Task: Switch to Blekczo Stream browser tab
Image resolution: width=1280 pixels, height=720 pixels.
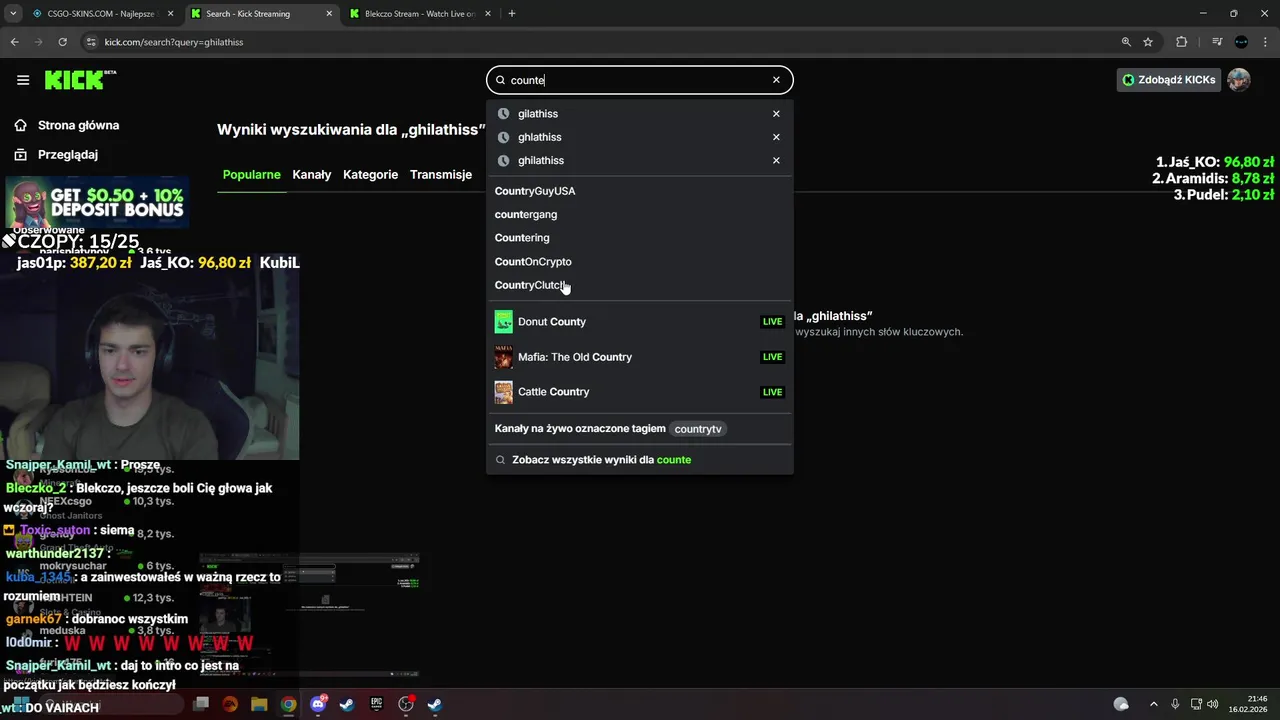Action: pyautogui.click(x=420, y=14)
